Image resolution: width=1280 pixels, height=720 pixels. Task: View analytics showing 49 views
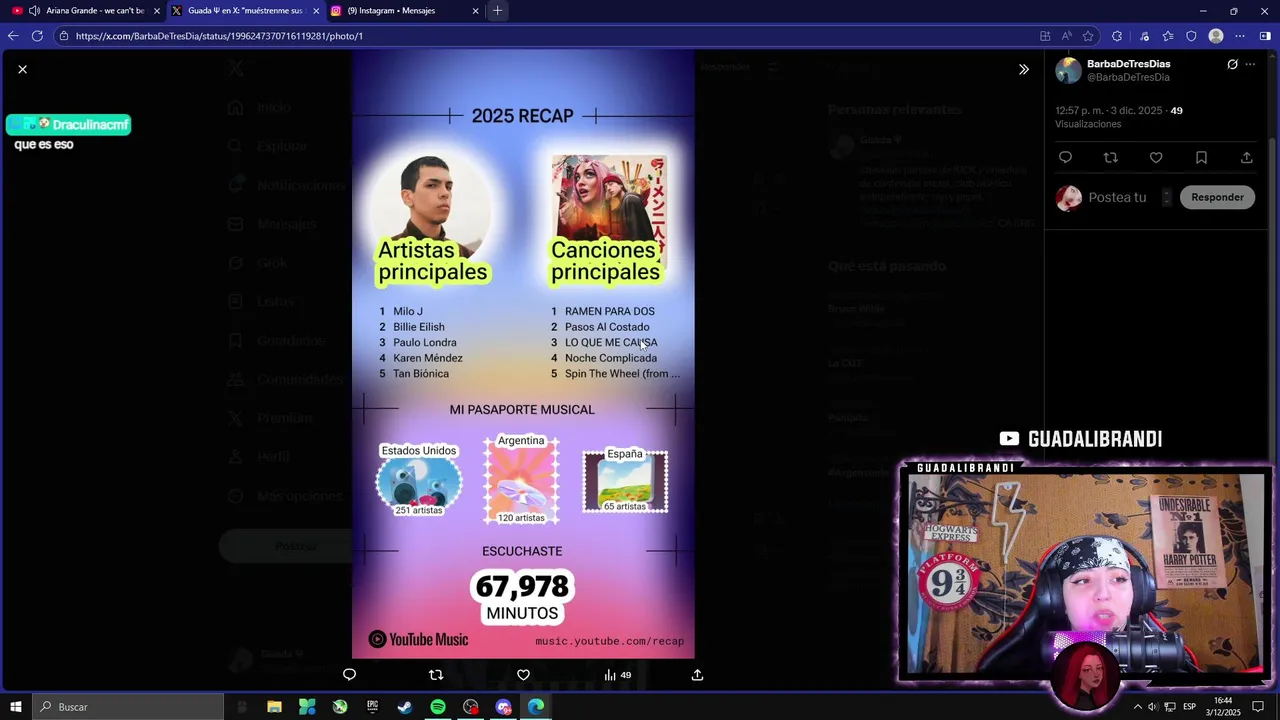pos(617,675)
